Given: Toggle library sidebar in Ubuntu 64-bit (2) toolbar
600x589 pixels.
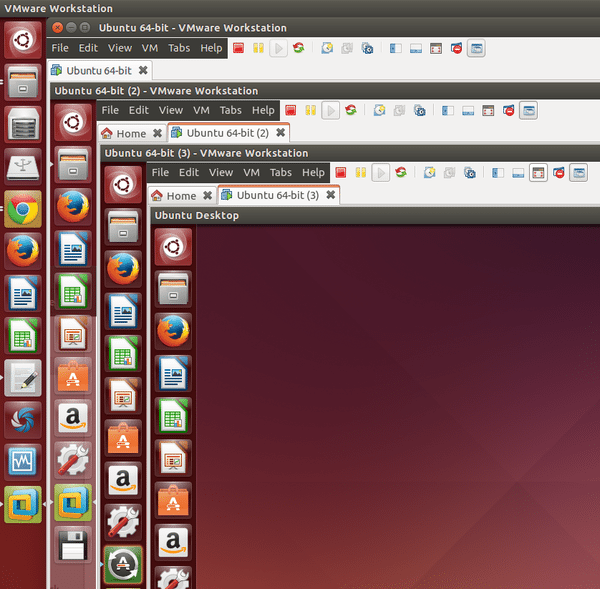Looking at the screenshot, I should 448,111.
